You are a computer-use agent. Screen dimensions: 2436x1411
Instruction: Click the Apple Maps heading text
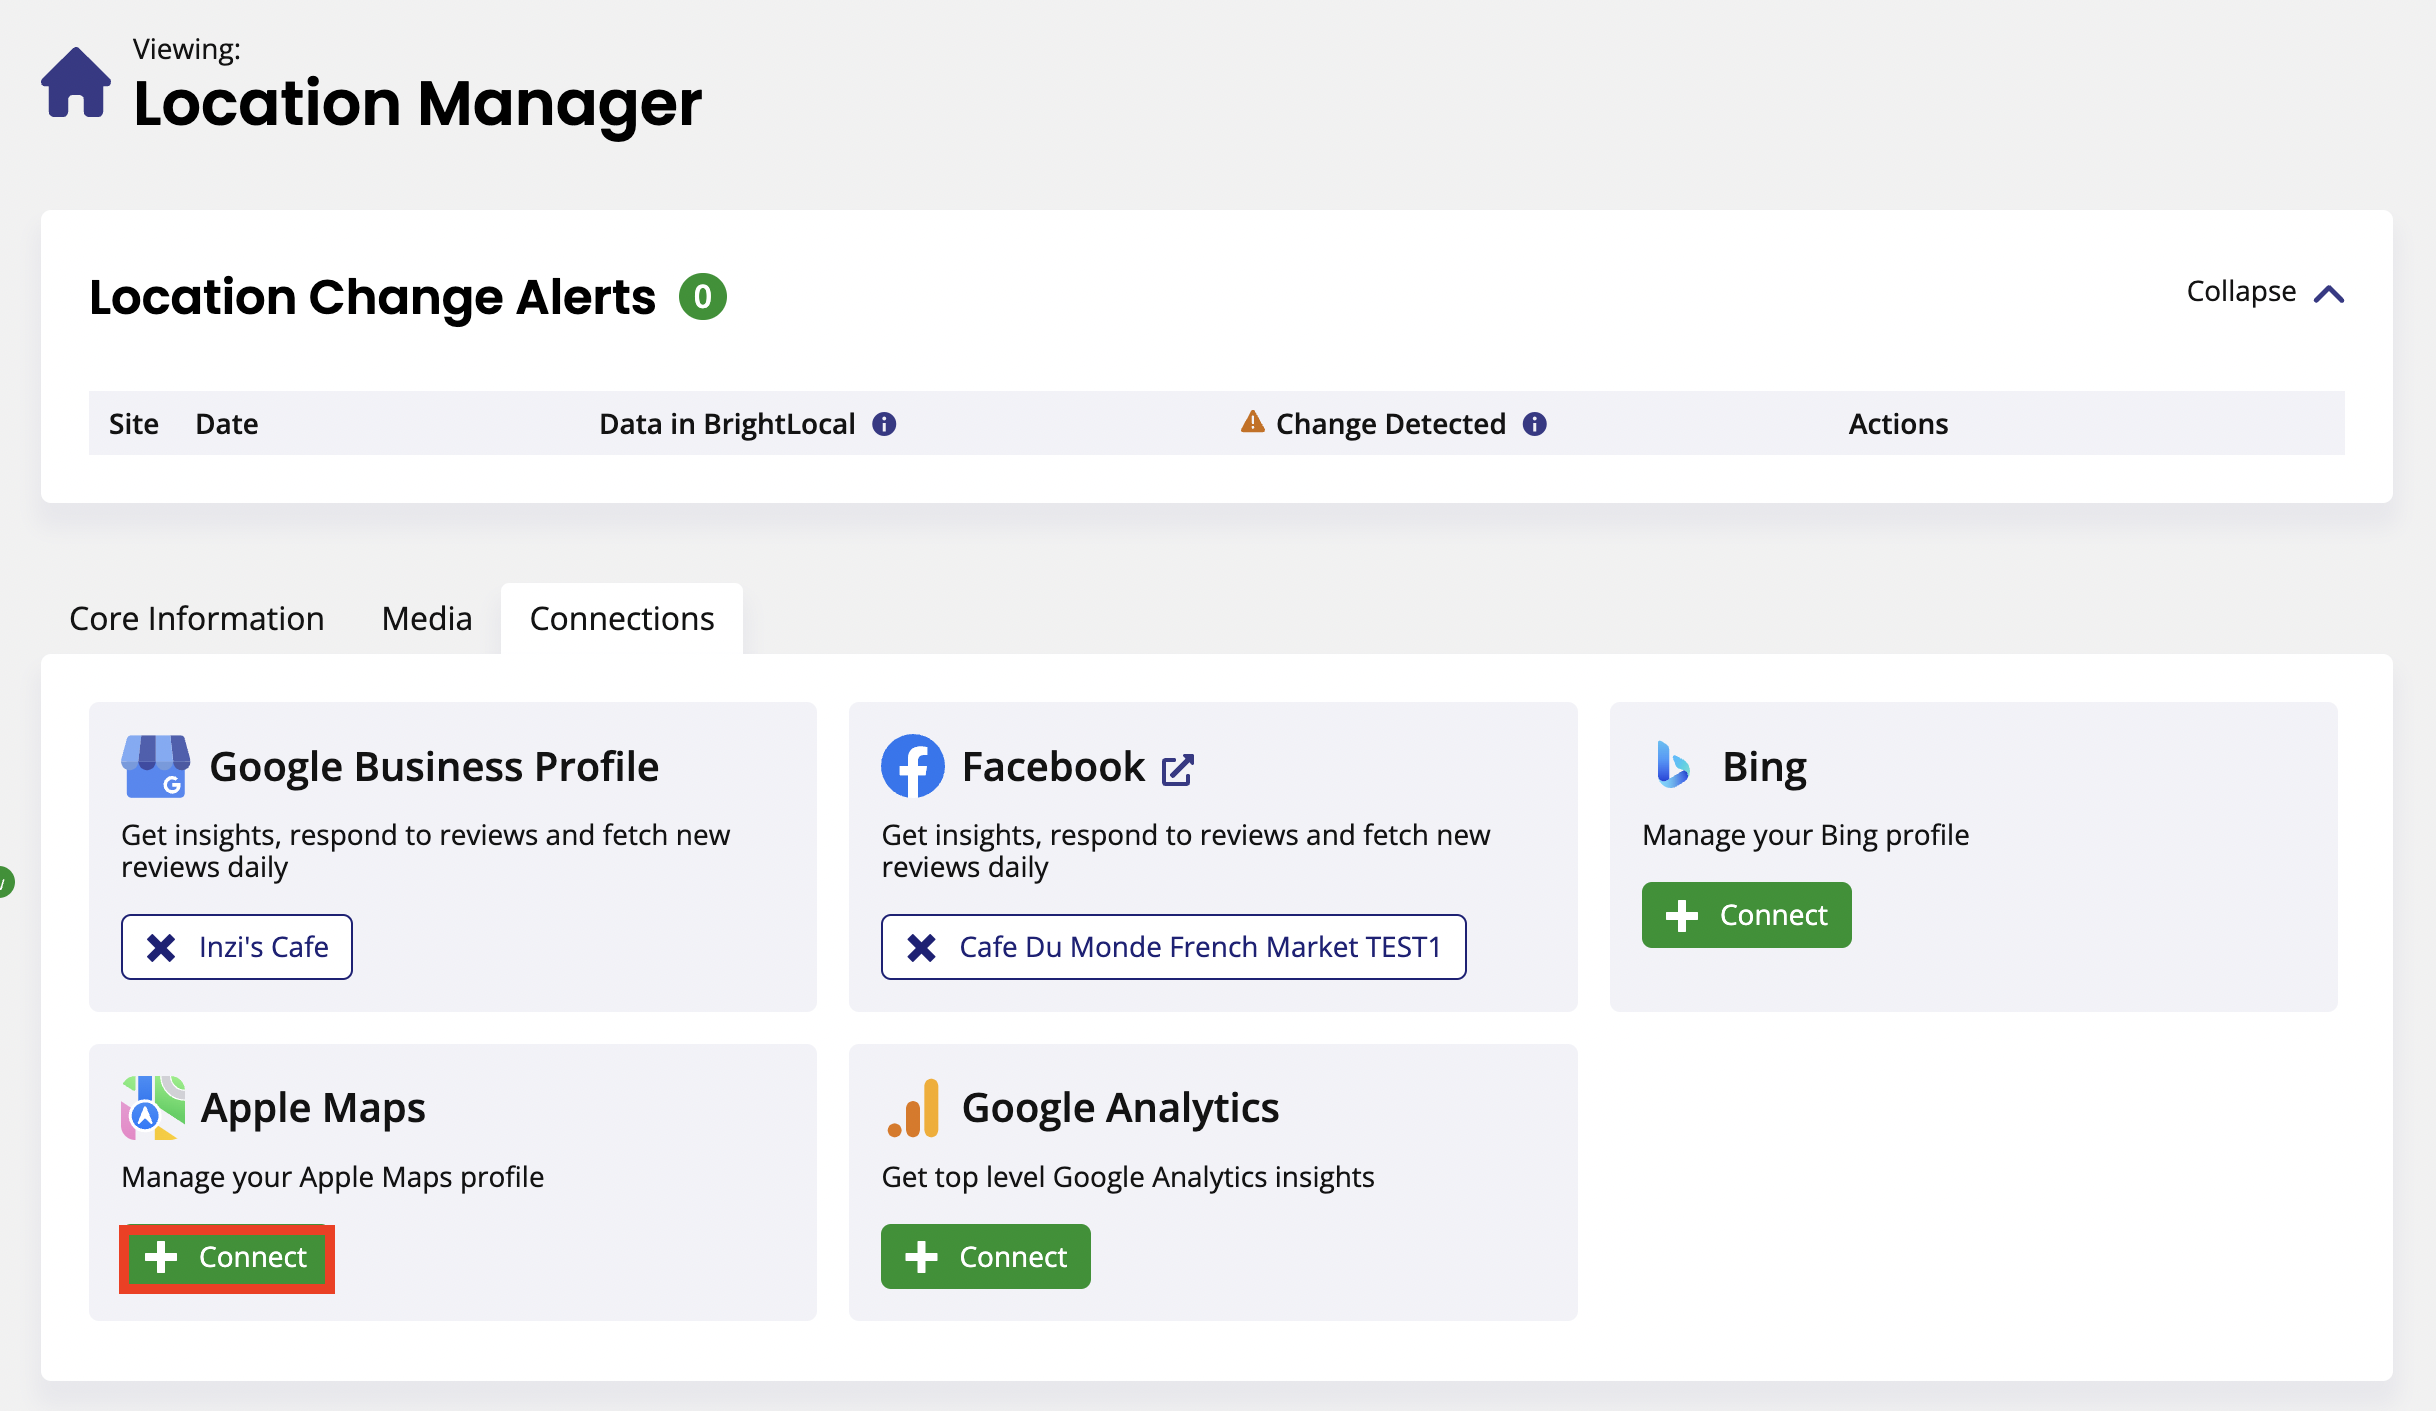313,1108
